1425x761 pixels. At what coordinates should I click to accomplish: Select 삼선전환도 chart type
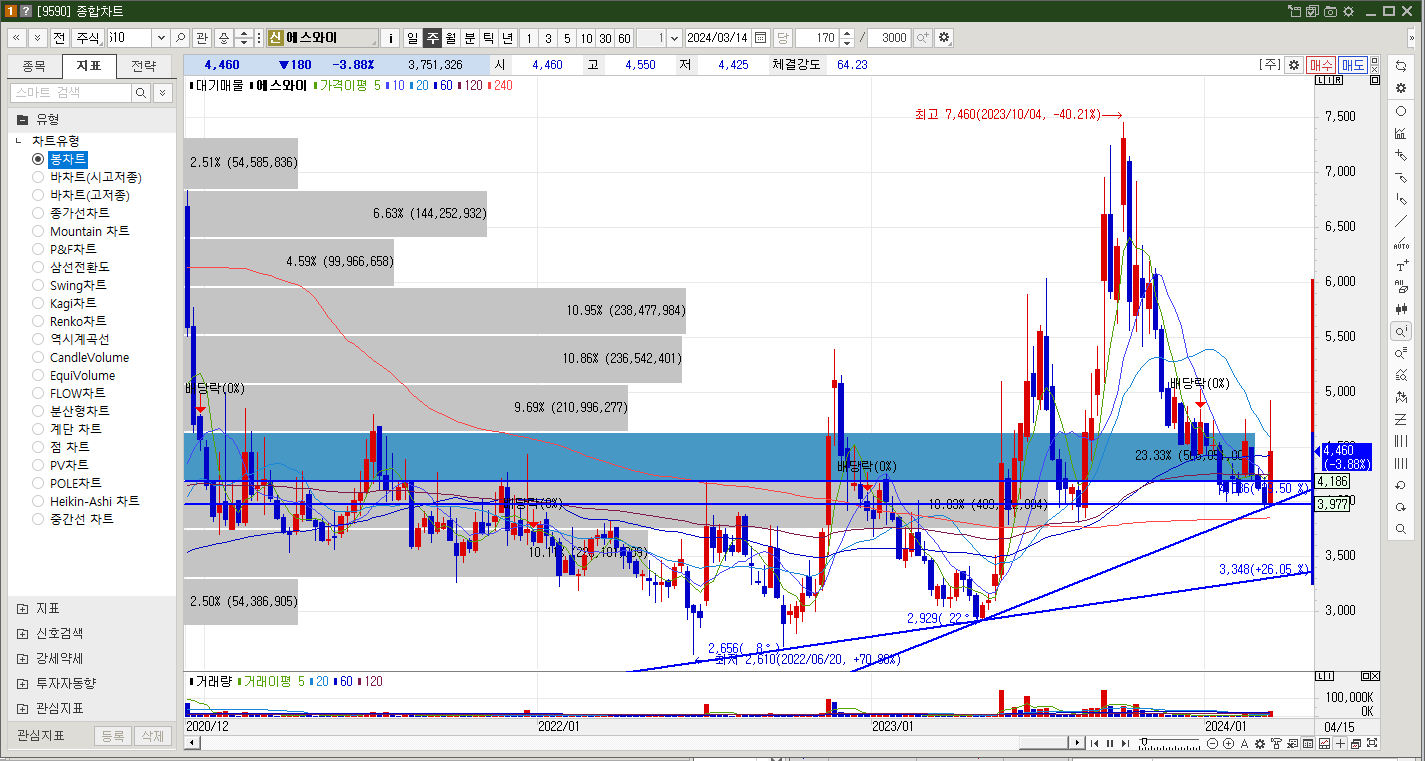(x=38, y=267)
